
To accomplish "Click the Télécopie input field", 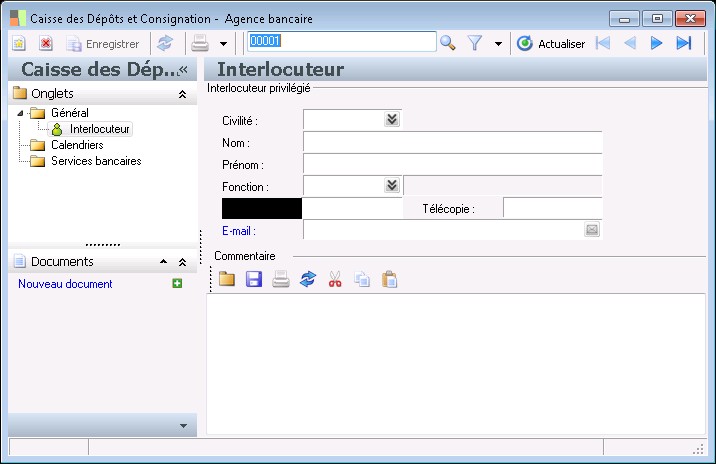I will point(553,208).
